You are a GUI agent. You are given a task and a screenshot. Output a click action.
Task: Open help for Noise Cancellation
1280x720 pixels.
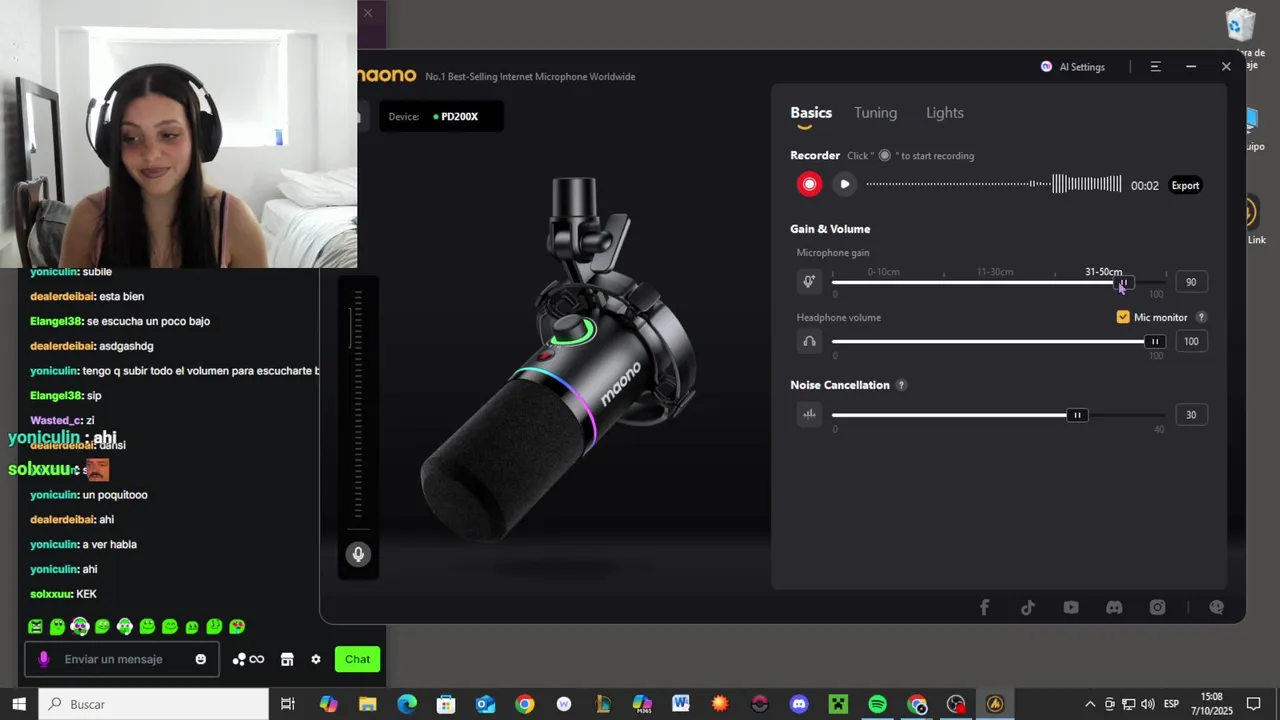901,385
